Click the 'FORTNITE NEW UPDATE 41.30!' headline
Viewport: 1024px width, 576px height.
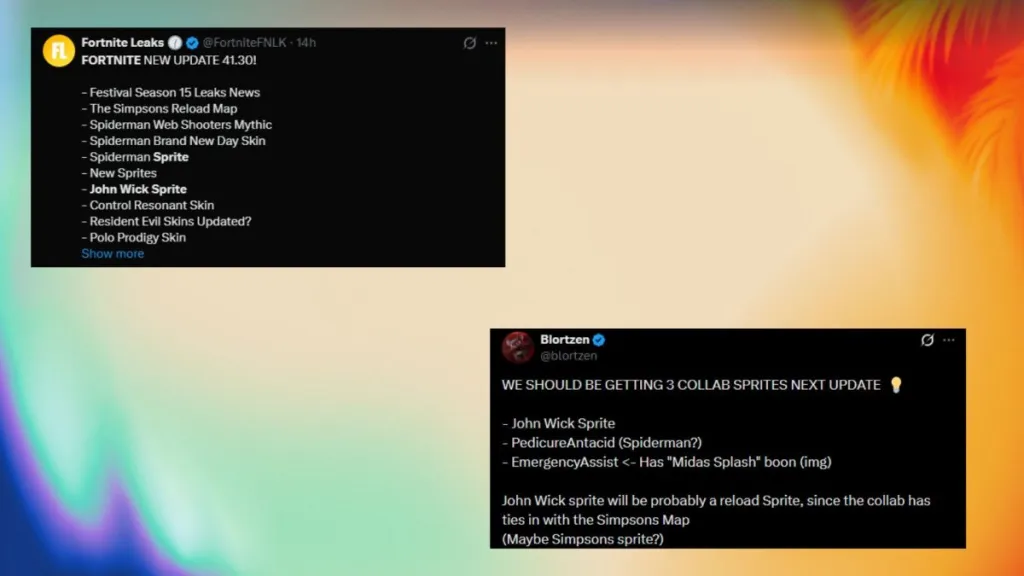click(169, 60)
